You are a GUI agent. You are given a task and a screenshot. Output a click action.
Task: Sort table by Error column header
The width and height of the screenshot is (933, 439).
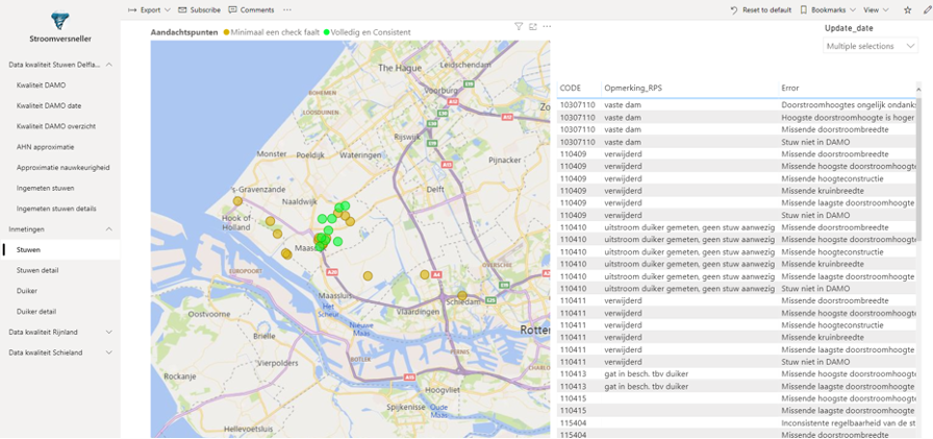(x=790, y=88)
